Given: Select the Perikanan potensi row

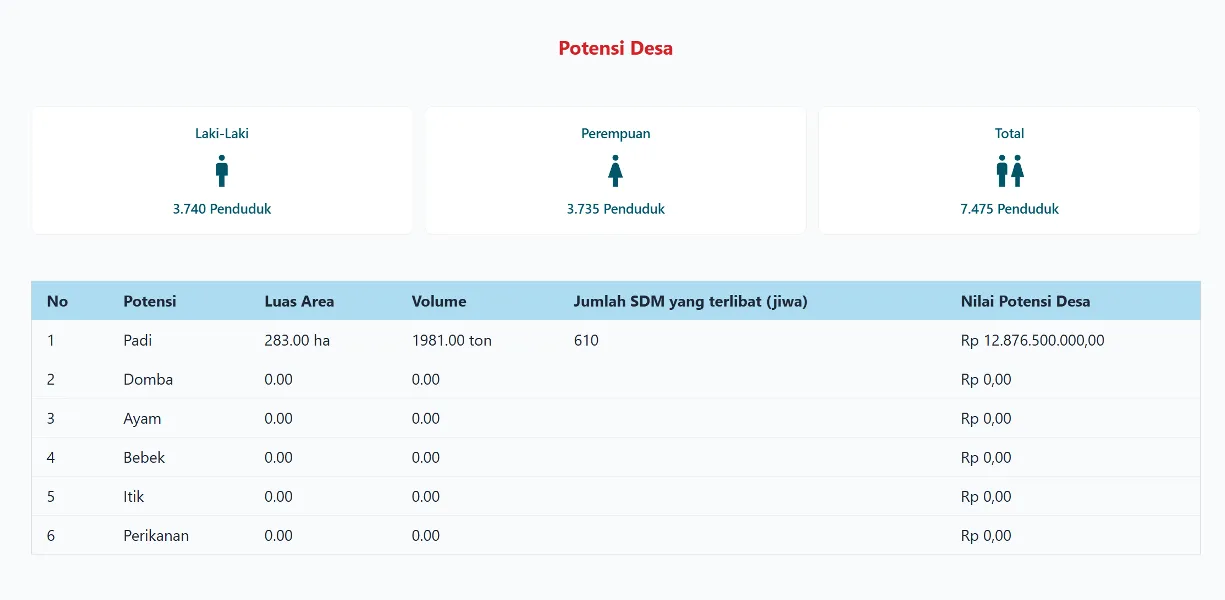Looking at the screenshot, I should click(156, 535).
